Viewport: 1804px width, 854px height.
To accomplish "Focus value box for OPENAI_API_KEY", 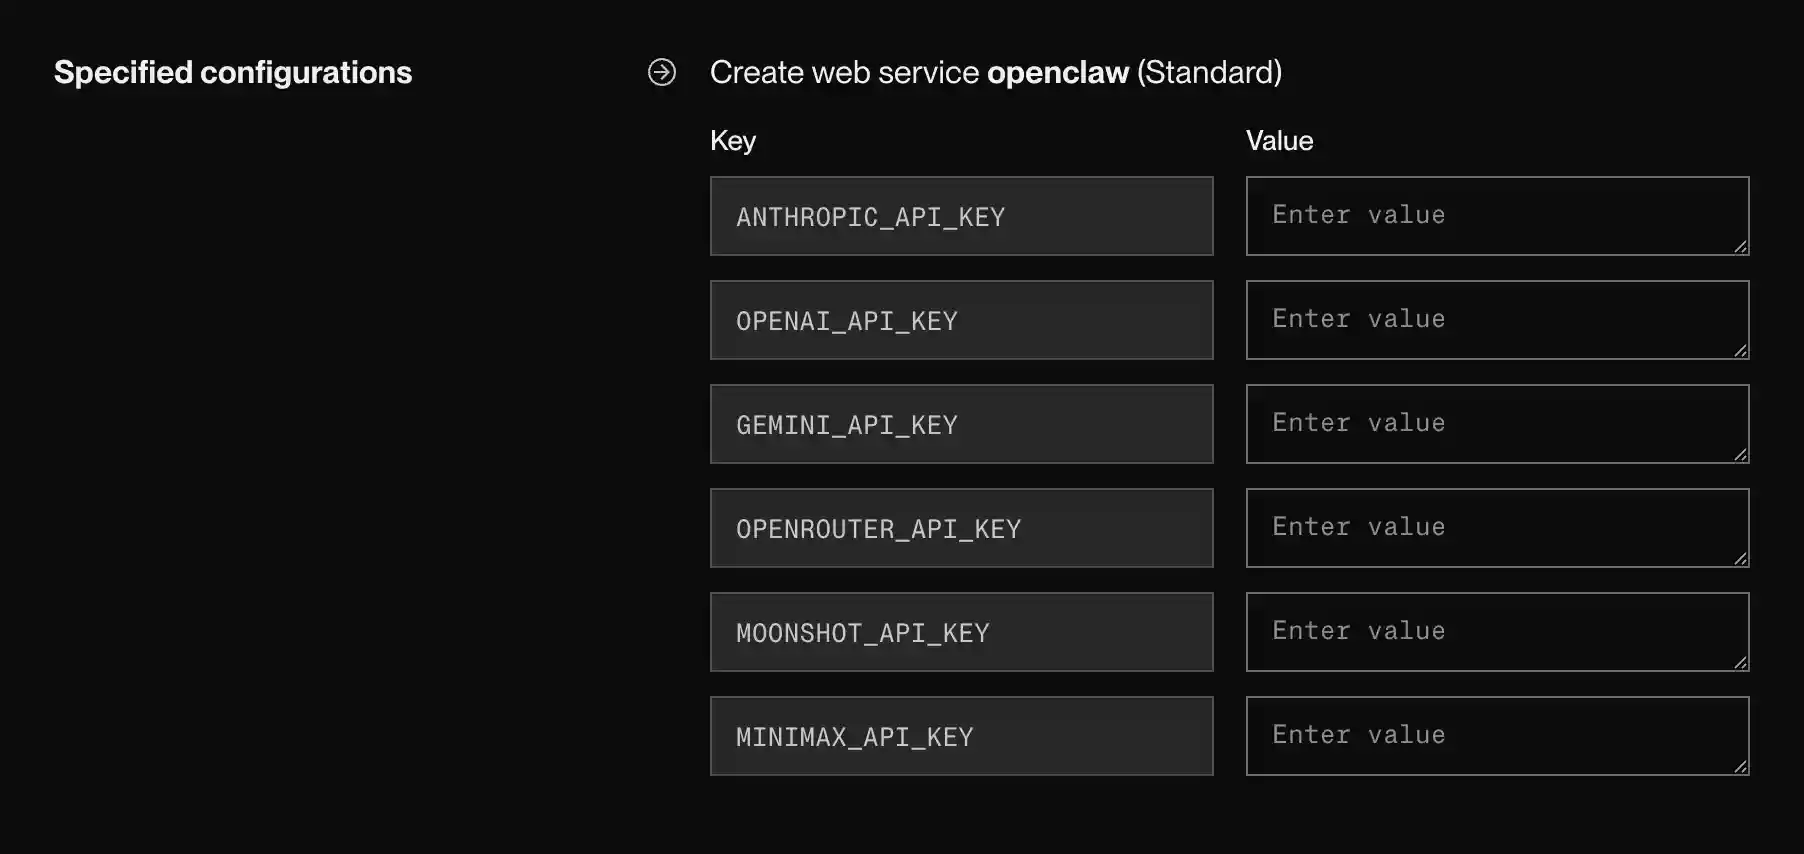I will tap(1498, 320).
